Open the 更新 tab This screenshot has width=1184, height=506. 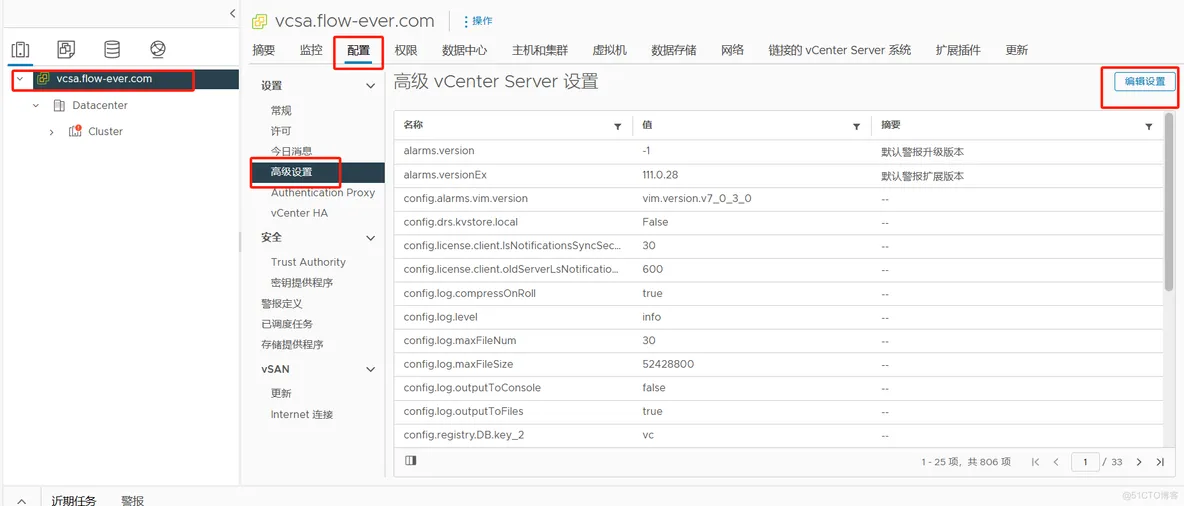point(1016,51)
